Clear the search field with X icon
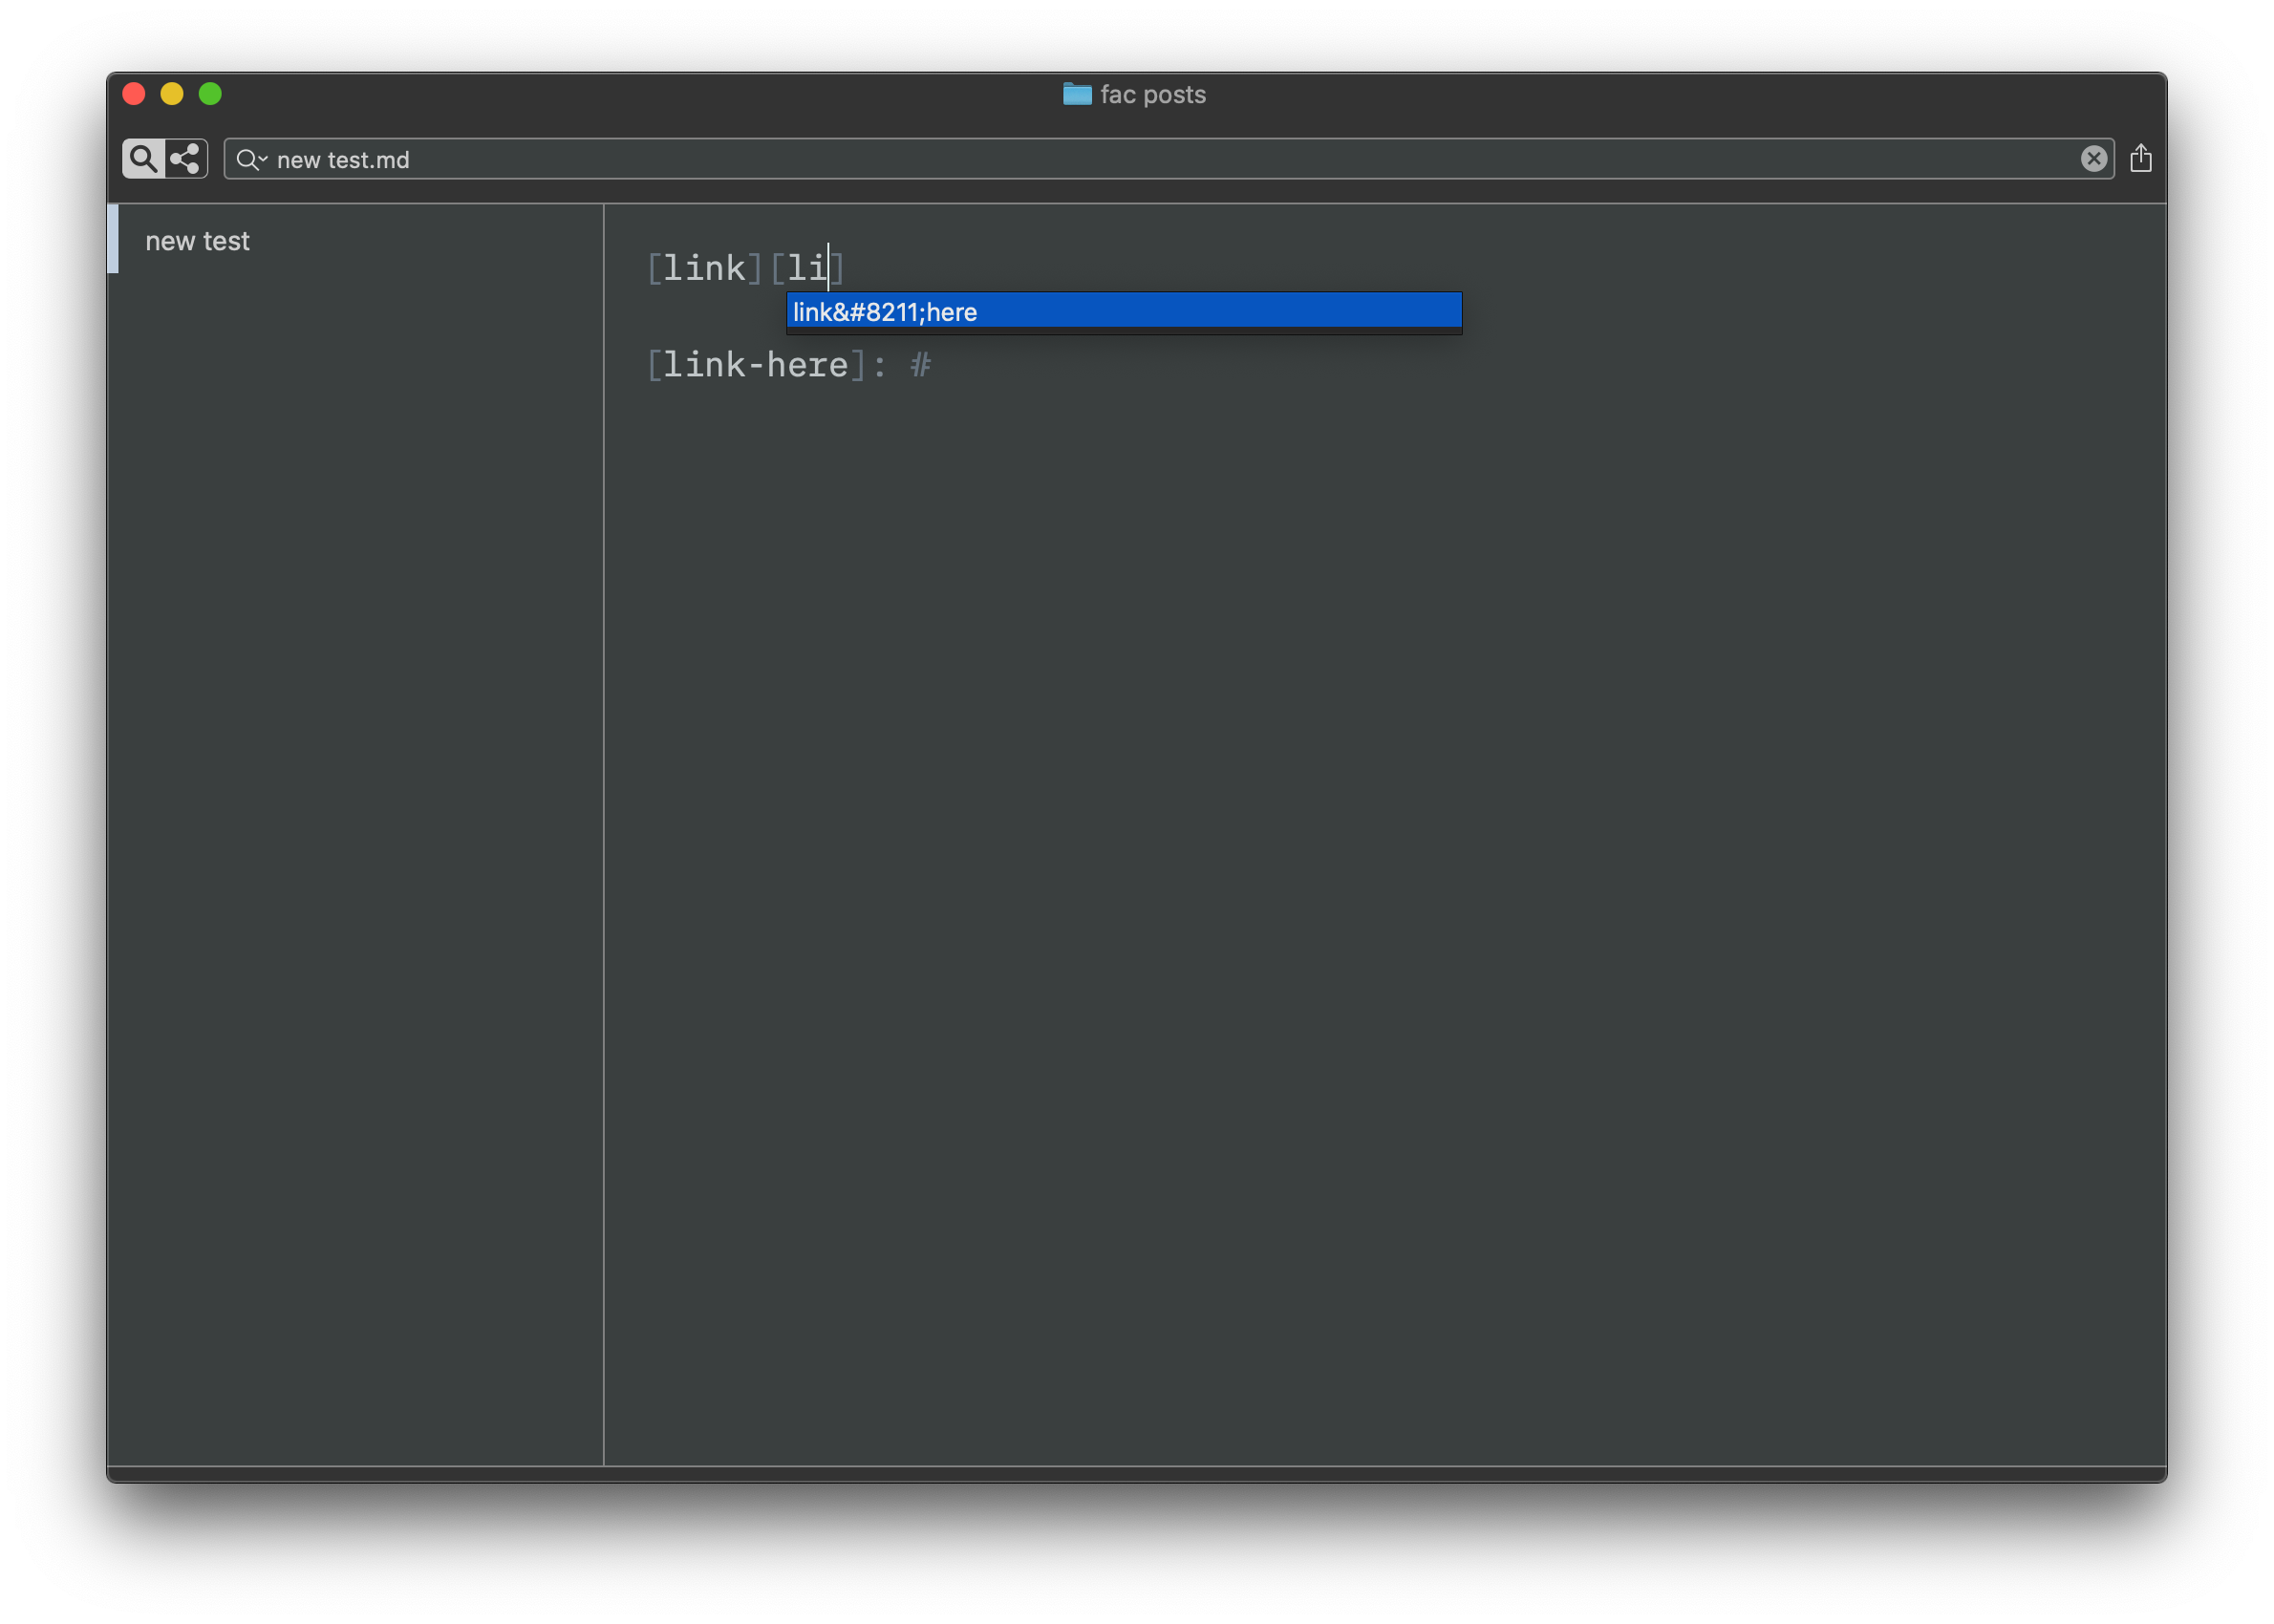This screenshot has height=1624, width=2274. point(2093,159)
